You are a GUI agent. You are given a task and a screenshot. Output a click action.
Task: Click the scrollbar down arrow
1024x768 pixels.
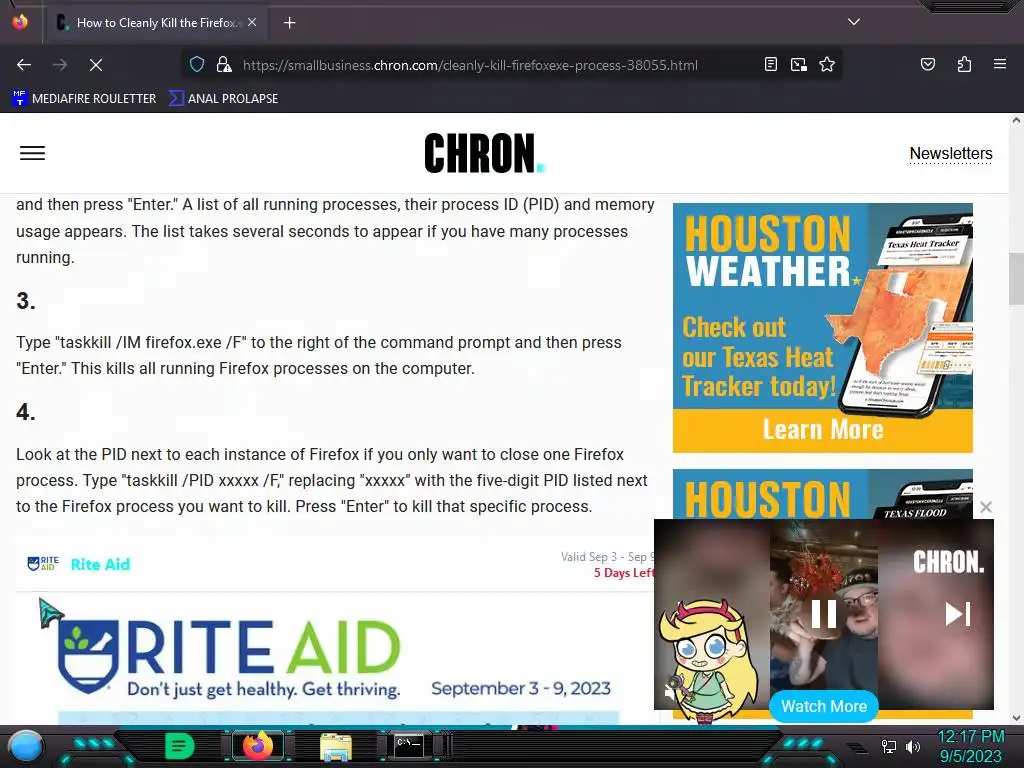pos(1016,718)
